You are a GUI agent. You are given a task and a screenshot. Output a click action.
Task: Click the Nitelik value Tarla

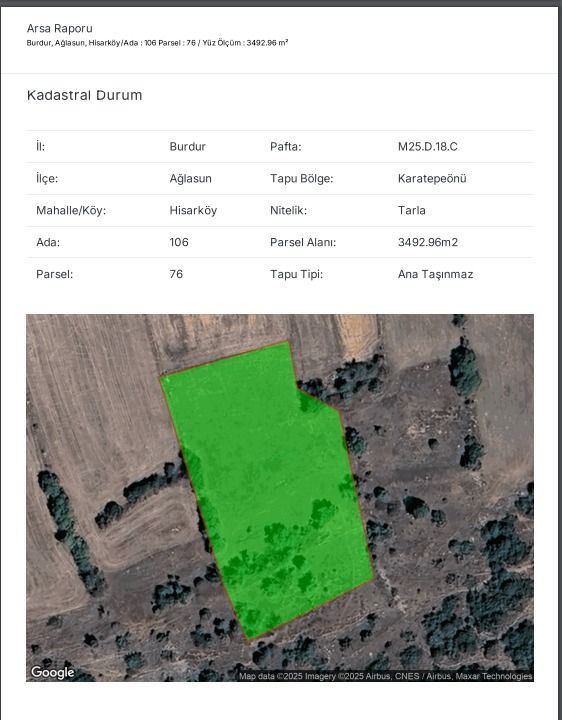[411, 210]
